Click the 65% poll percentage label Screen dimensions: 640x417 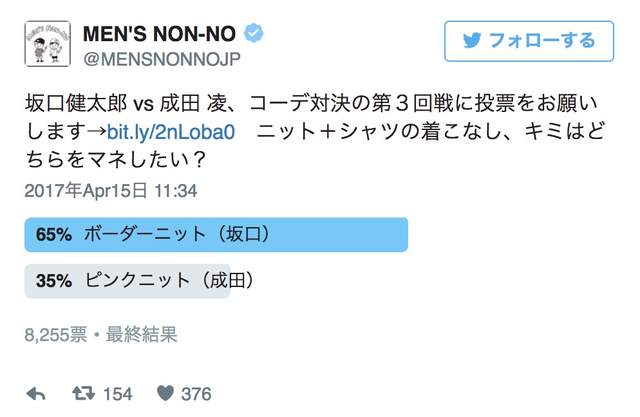point(53,234)
